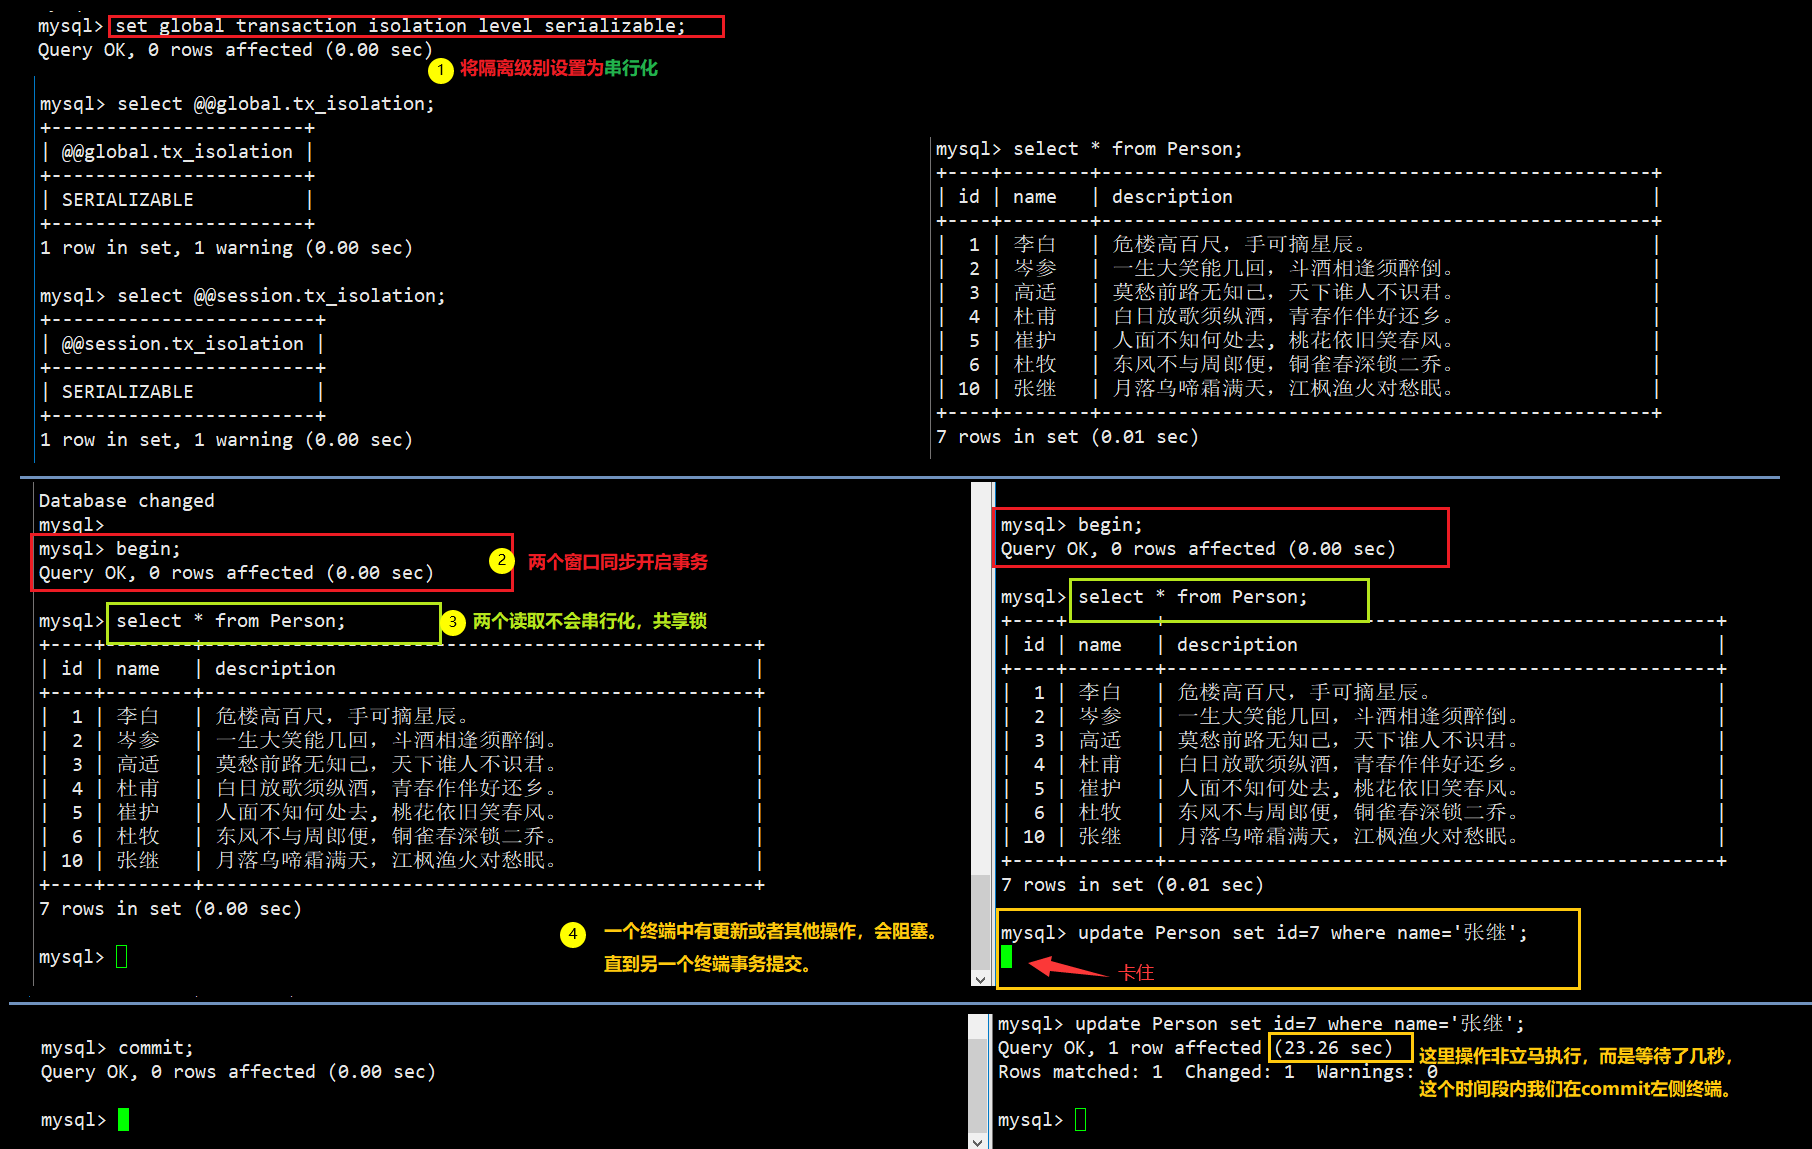Click '杜牧' row in the table above '(0.00 sec)'
The height and width of the screenshot is (1149, 1812).
tap(400, 837)
